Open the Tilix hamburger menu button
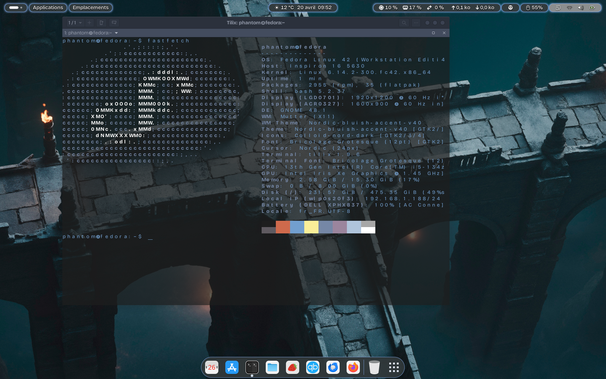 point(416,23)
